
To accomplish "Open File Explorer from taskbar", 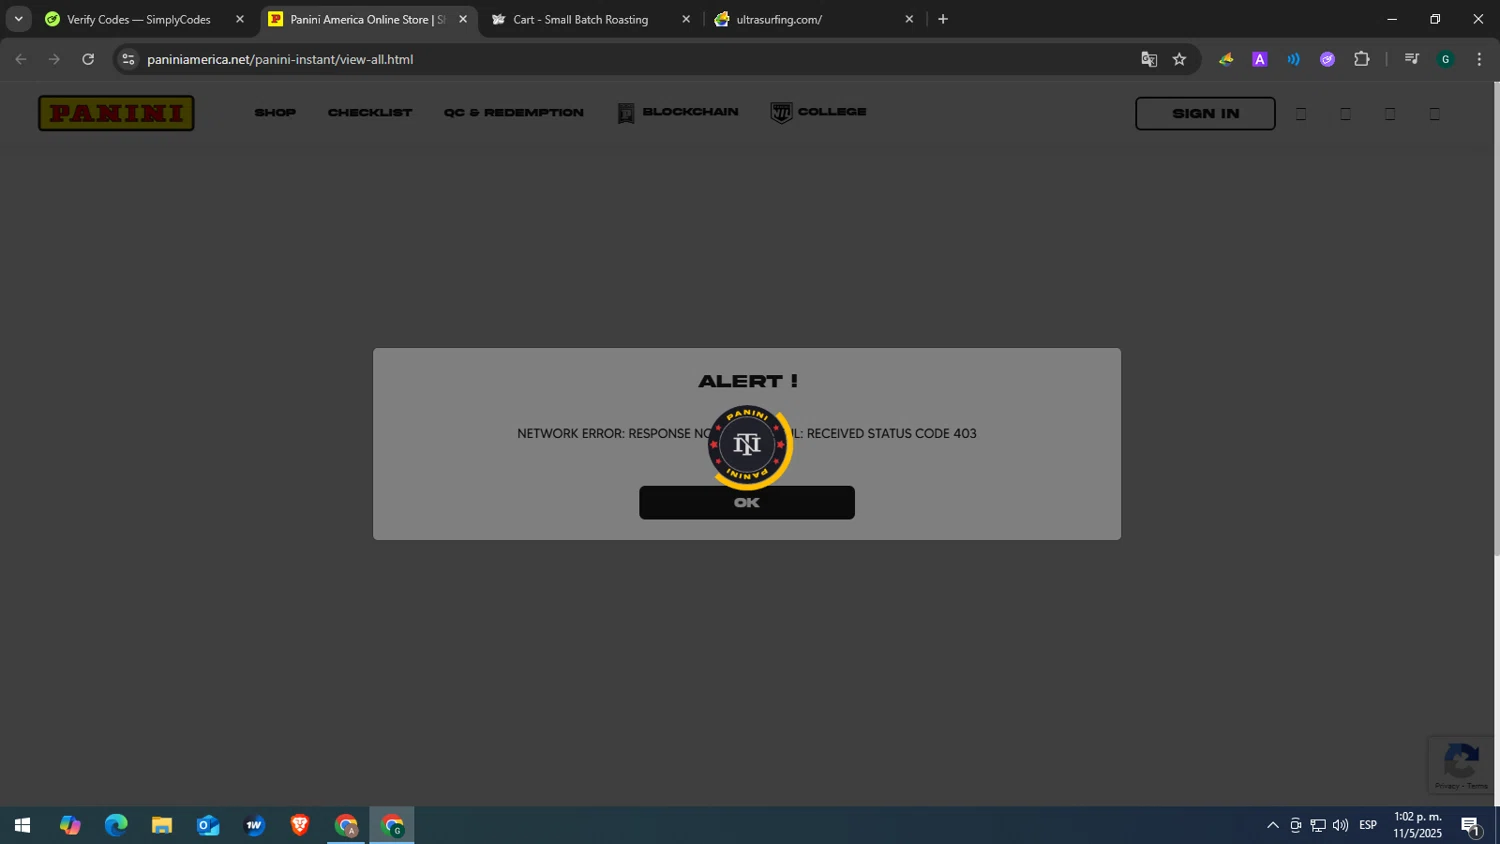I will 162,825.
